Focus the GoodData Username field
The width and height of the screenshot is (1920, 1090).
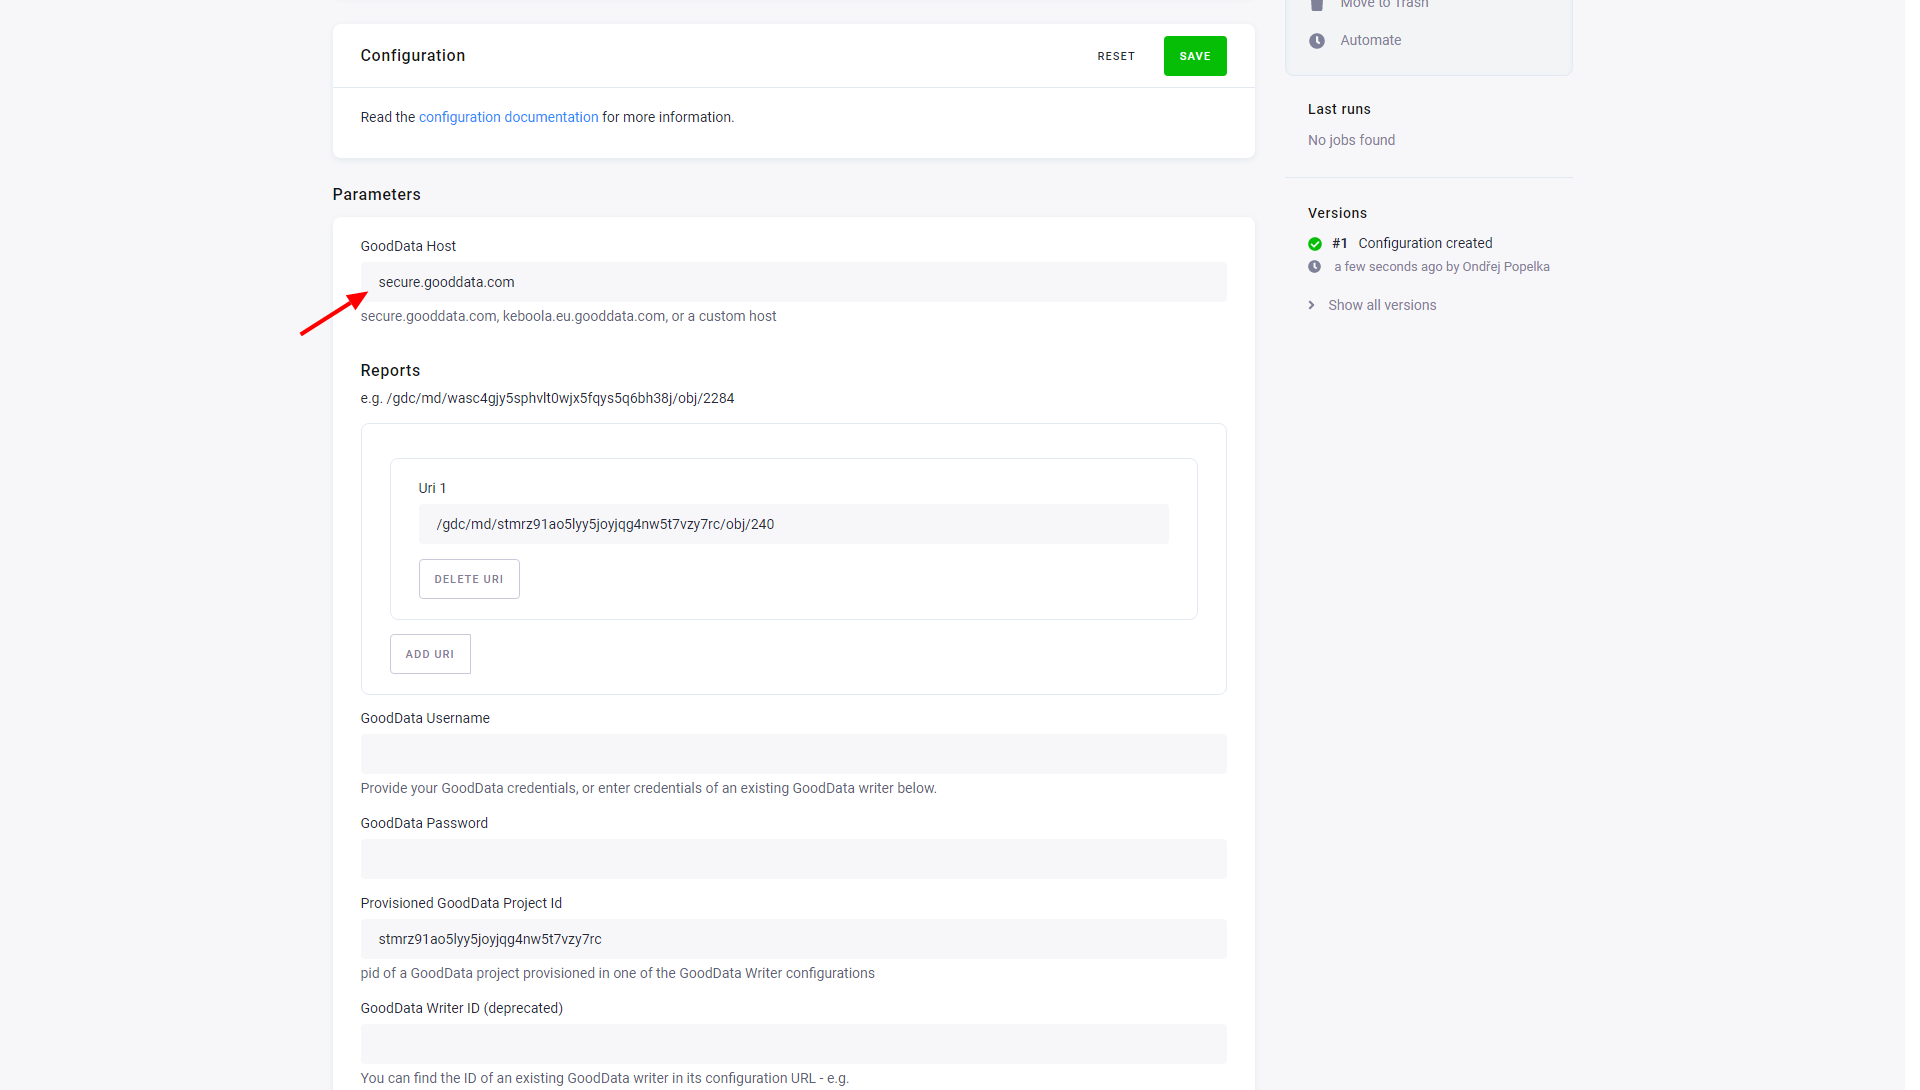tap(793, 754)
